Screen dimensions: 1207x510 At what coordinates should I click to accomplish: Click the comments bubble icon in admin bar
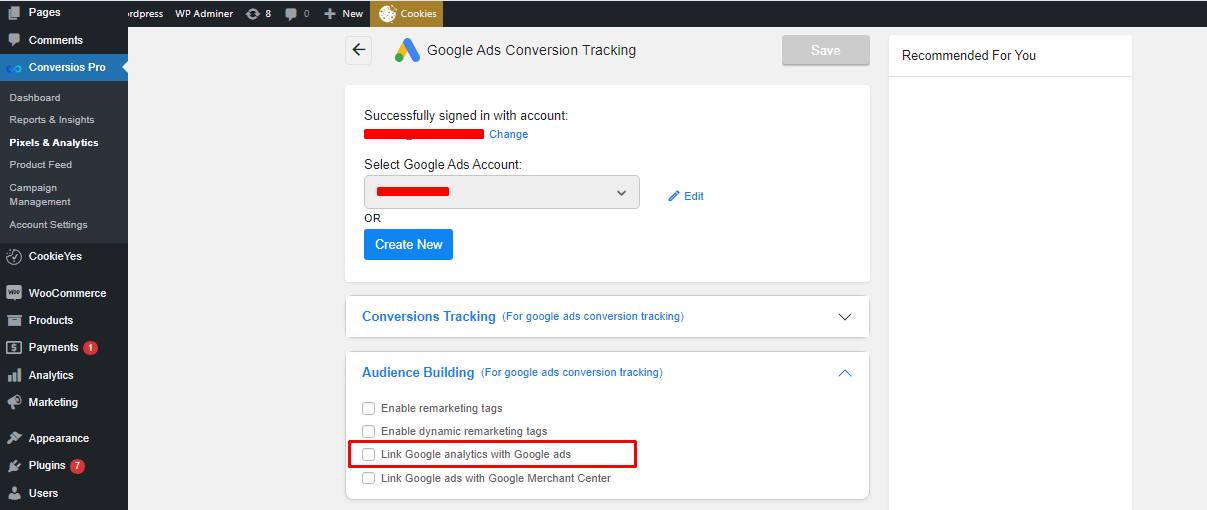pos(291,14)
